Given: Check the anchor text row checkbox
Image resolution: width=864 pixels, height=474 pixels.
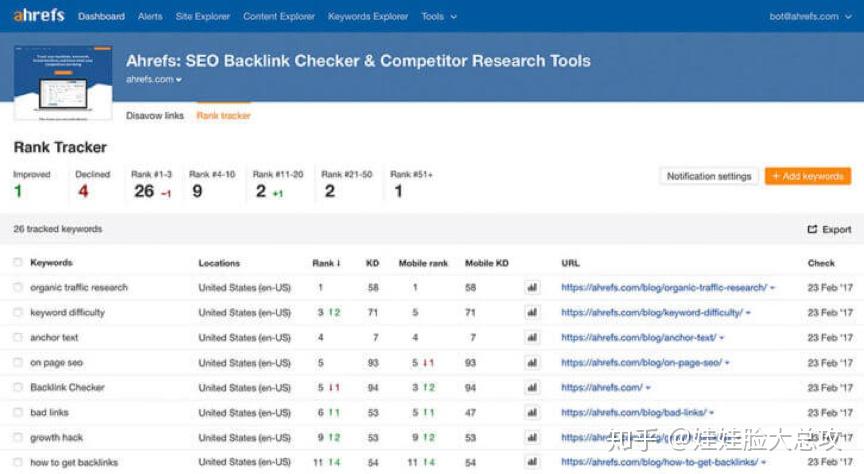Looking at the screenshot, I should pos(18,337).
